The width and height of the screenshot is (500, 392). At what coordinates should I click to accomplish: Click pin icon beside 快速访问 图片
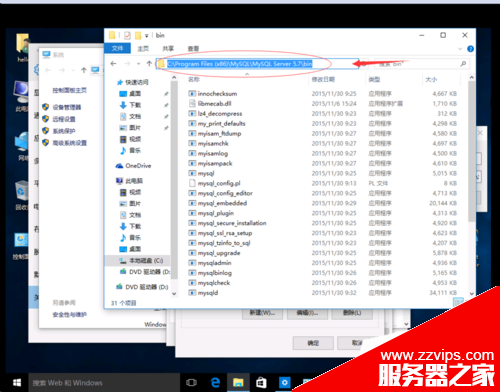[x=166, y=128]
